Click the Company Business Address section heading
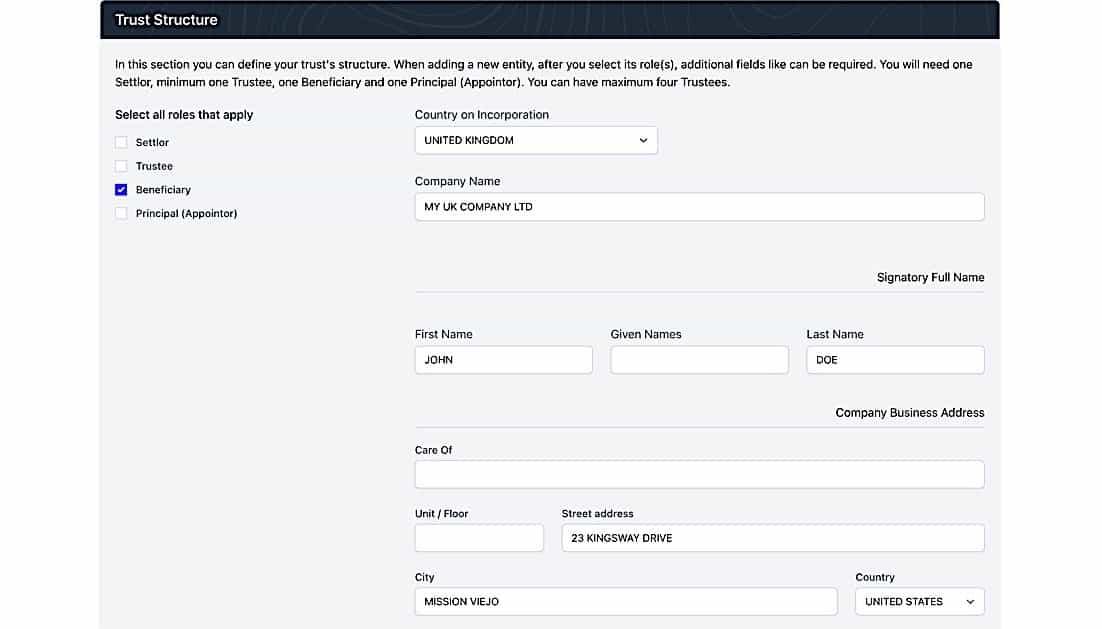Viewport: 1102px width, 629px height. pyautogui.click(x=909, y=412)
